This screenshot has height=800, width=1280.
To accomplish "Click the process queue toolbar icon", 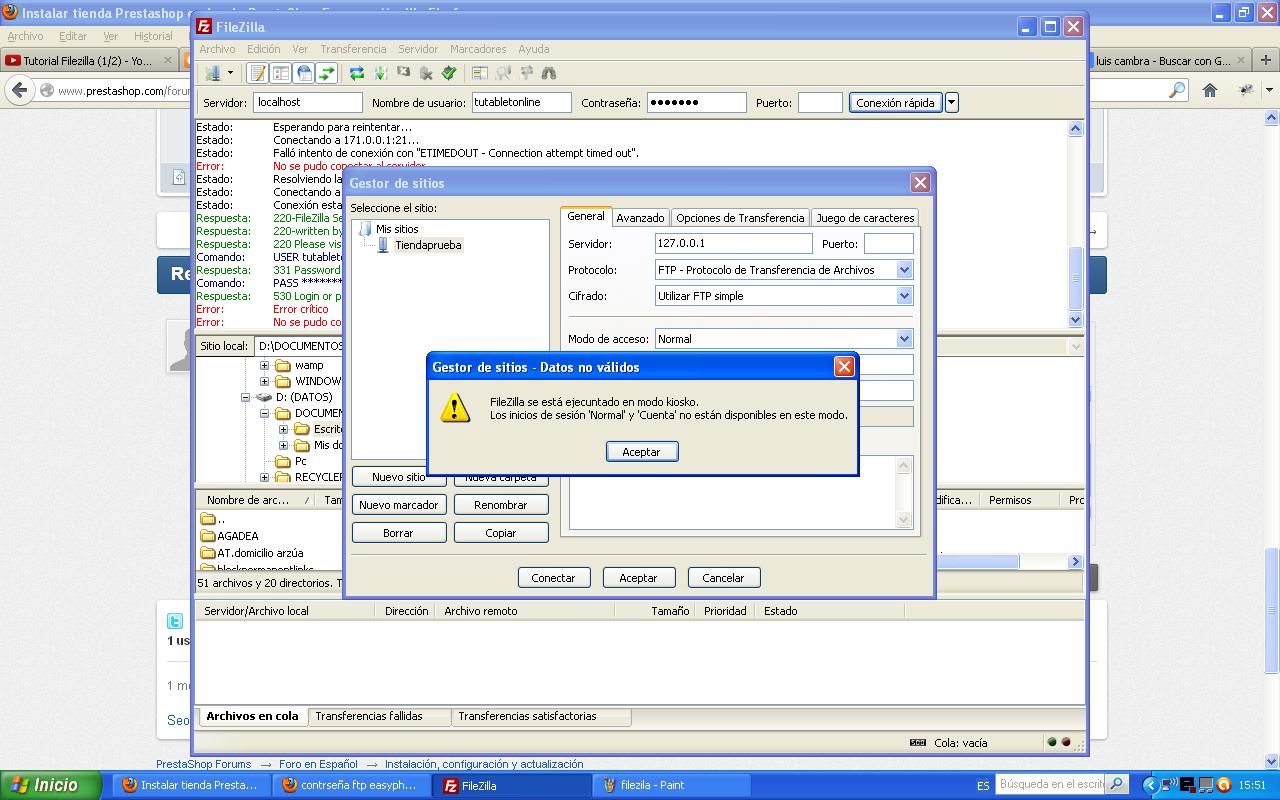I will tap(380, 73).
